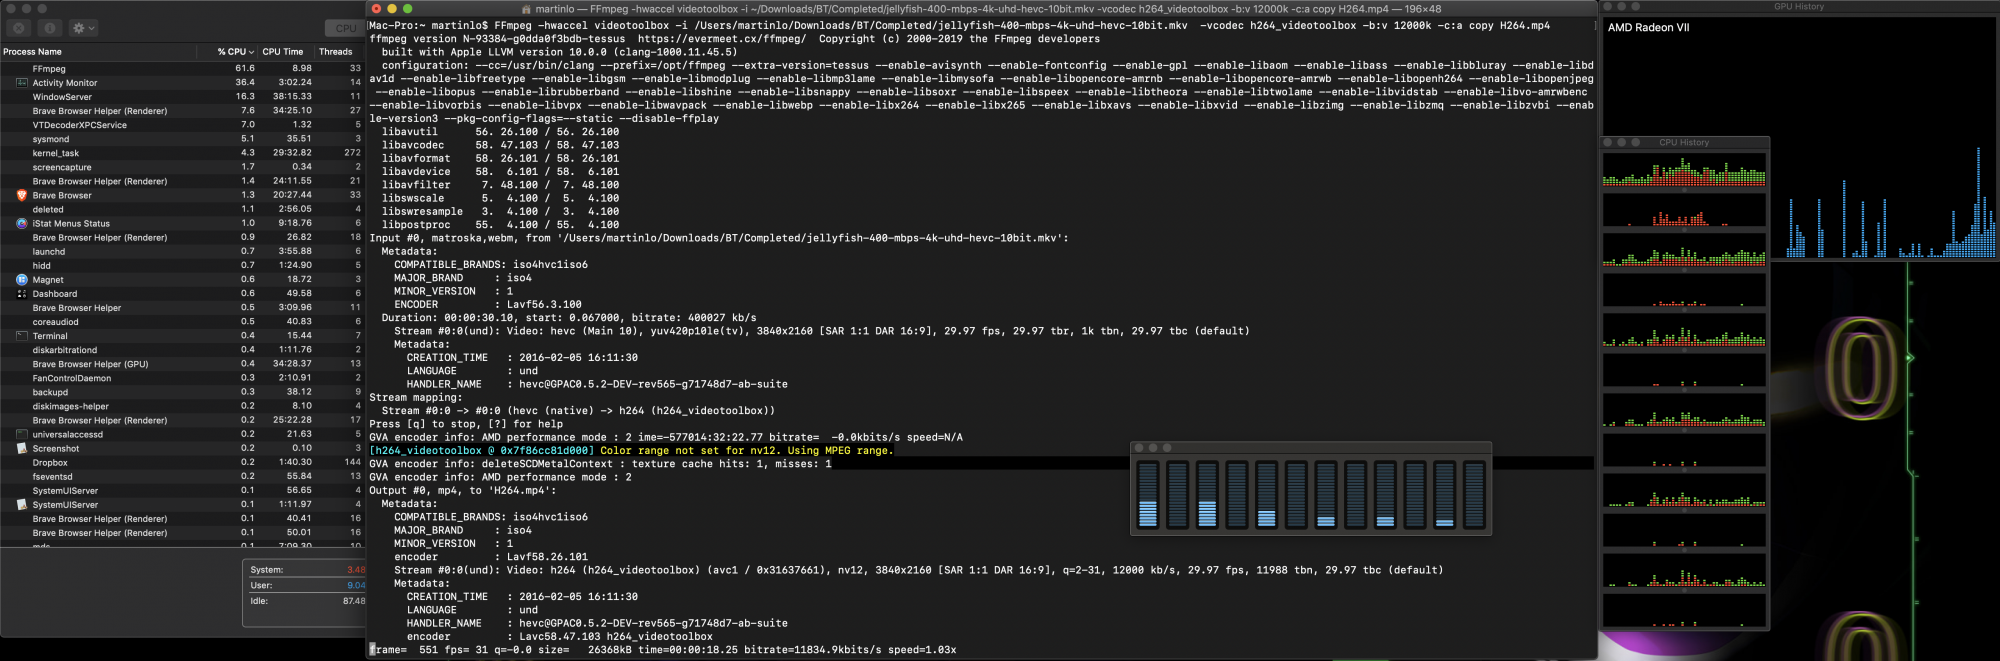
Task: Select the Brave Browser Helper (GPU) row
Action: (182, 364)
